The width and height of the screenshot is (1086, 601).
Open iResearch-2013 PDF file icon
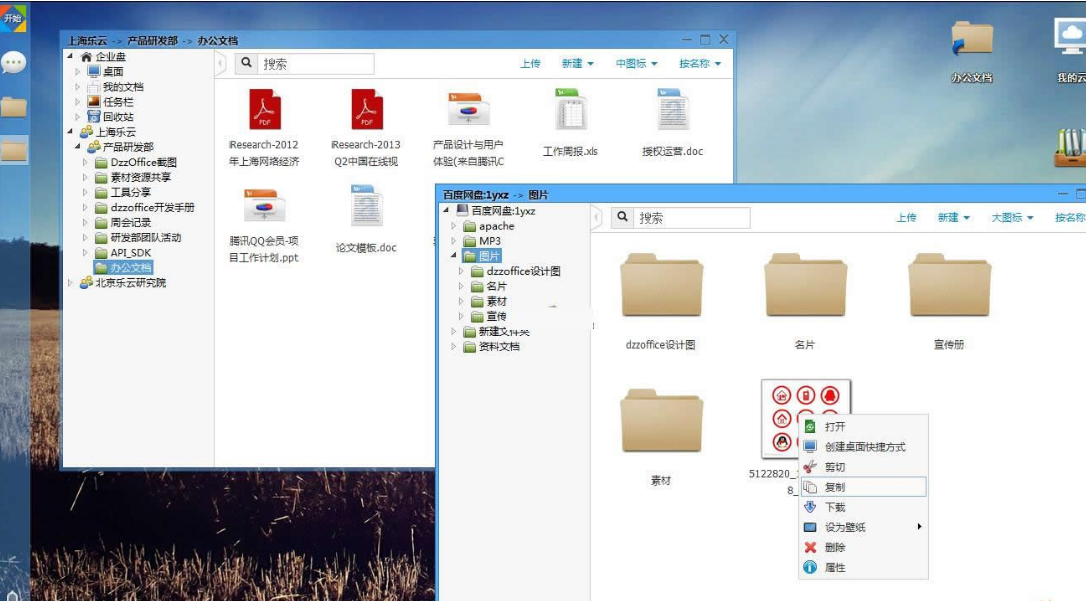click(x=366, y=109)
